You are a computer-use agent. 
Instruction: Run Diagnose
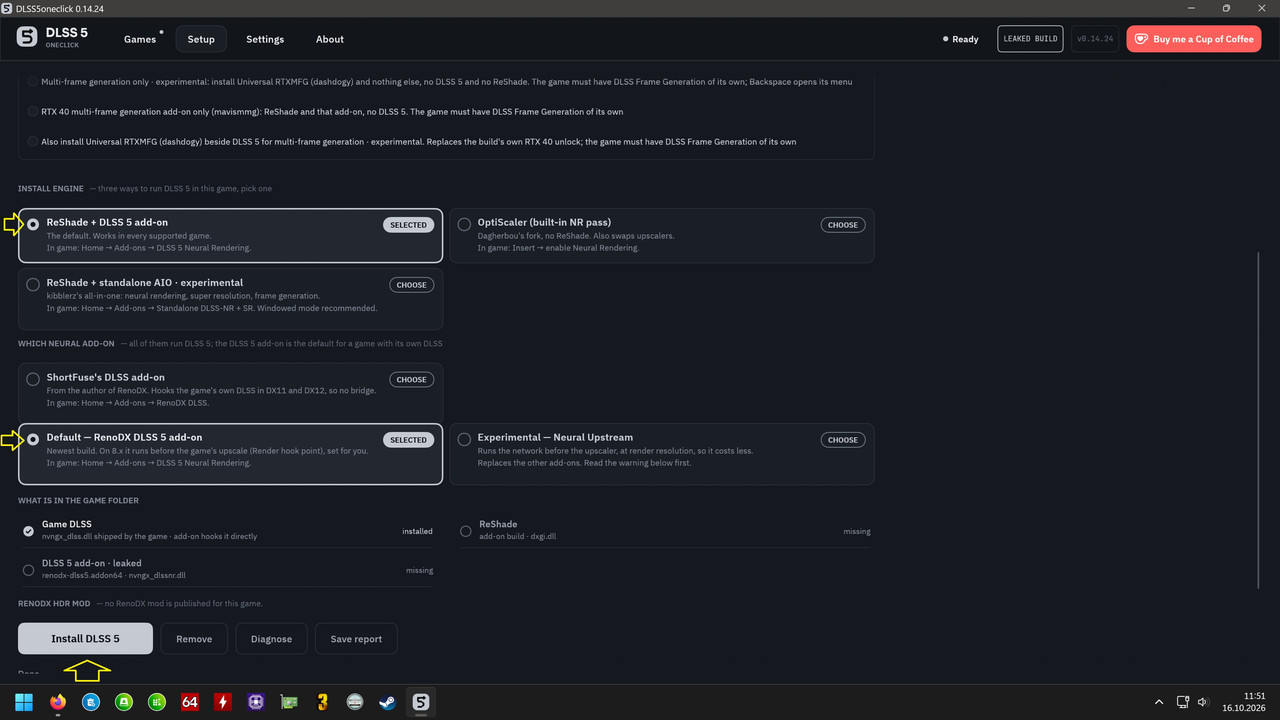[271, 639]
